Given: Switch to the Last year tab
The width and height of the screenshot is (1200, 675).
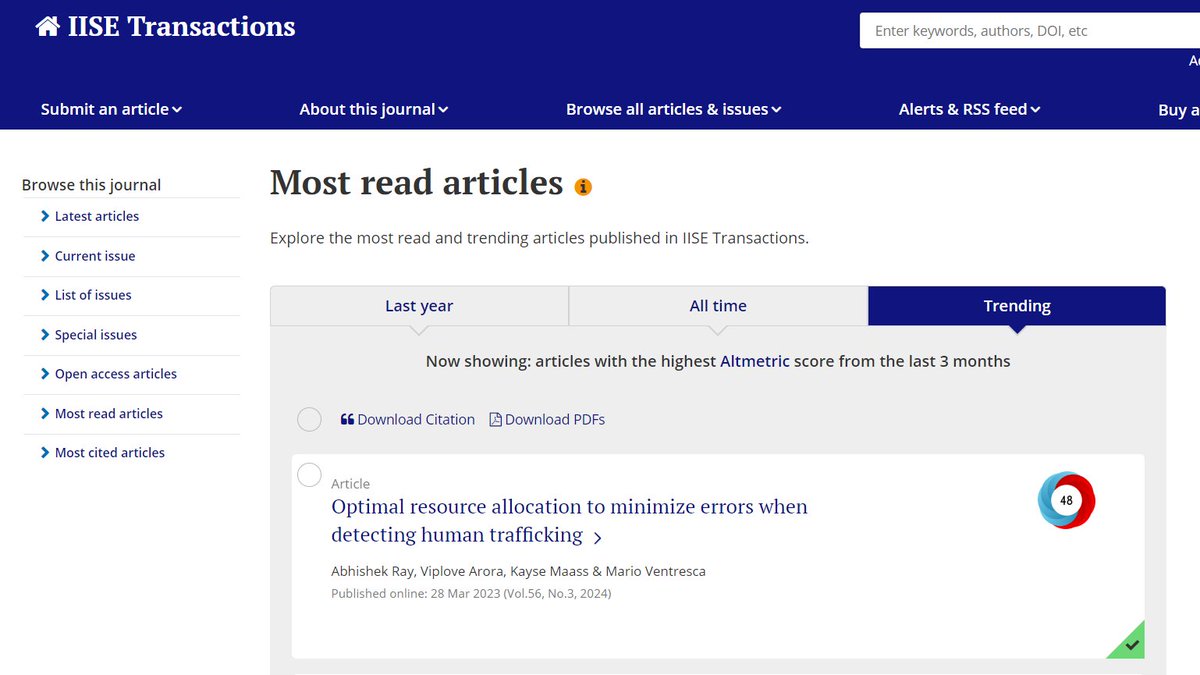Looking at the screenshot, I should [x=419, y=306].
